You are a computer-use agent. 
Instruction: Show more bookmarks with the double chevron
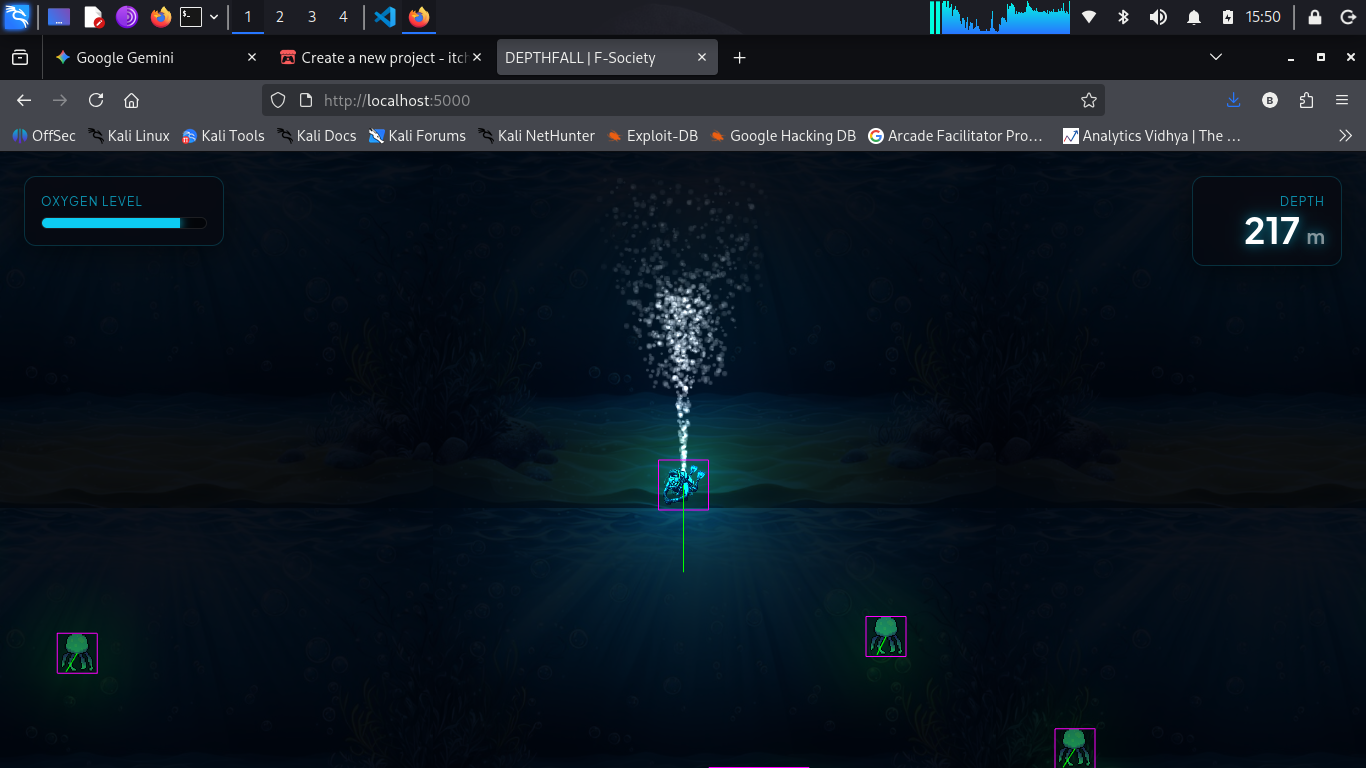(1345, 136)
